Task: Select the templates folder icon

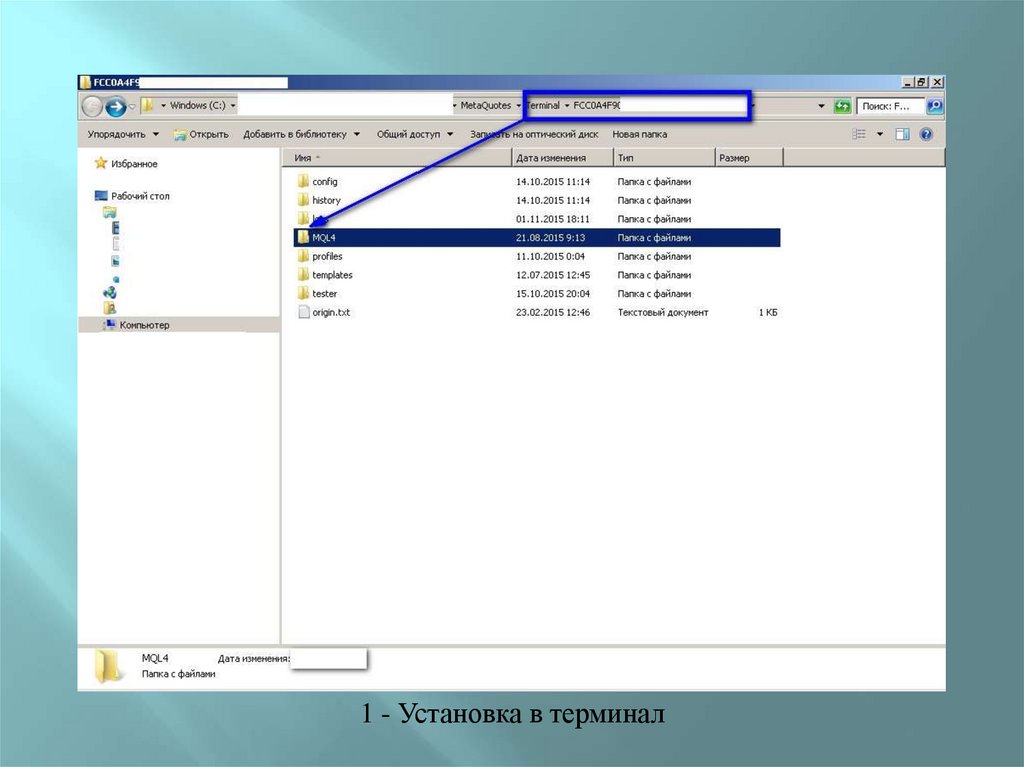Action: click(x=303, y=274)
